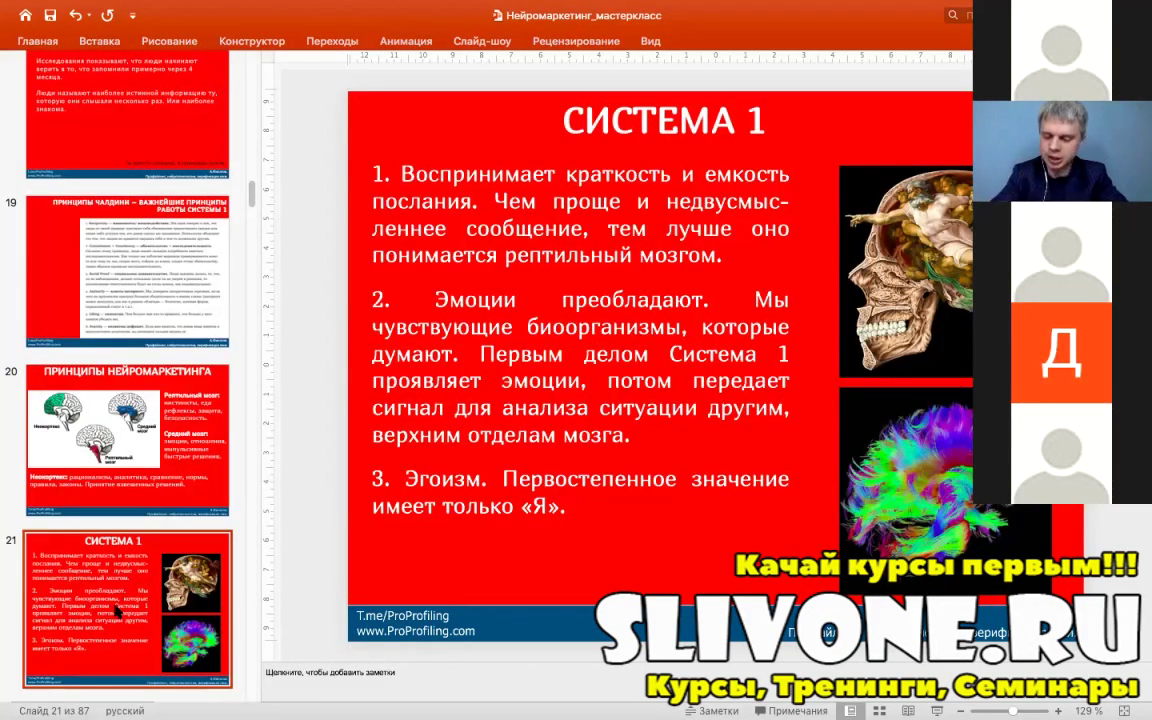Click the русский language indicator
The width and height of the screenshot is (1152, 720).
tap(125, 710)
